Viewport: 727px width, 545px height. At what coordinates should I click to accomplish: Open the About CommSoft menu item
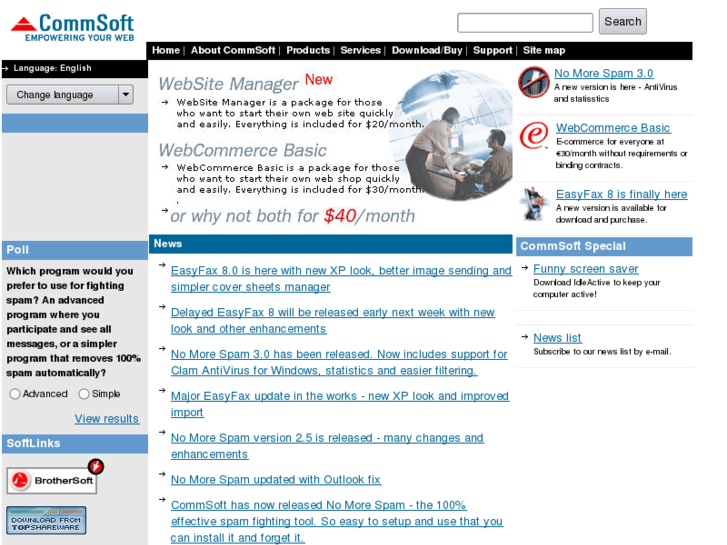click(x=233, y=50)
